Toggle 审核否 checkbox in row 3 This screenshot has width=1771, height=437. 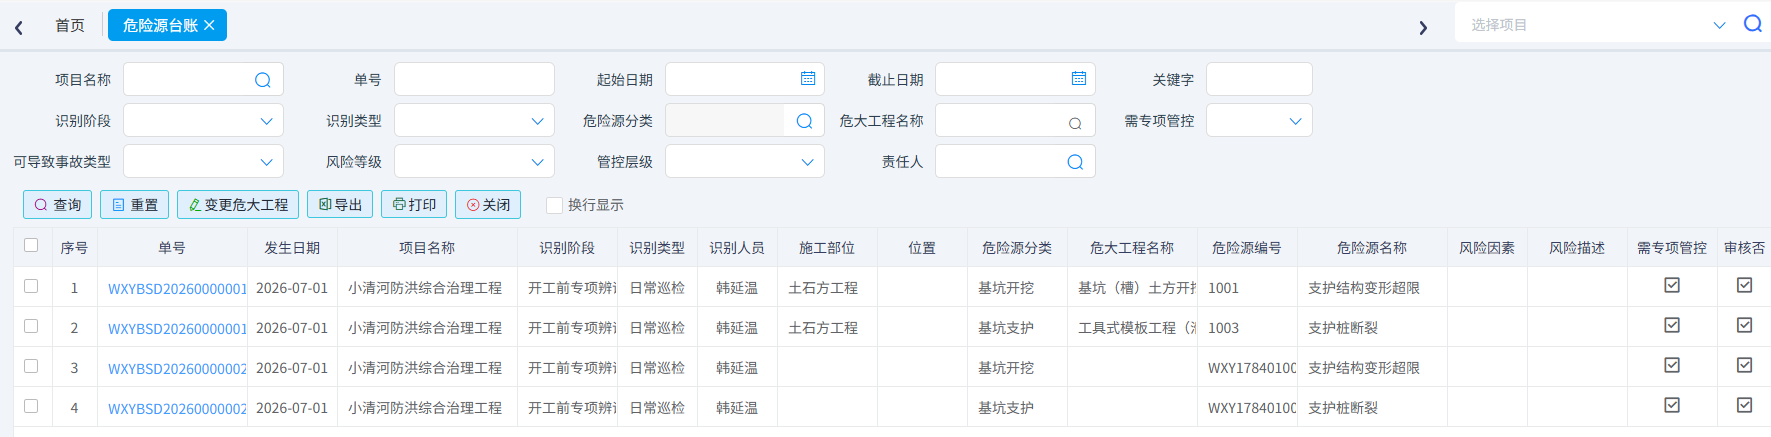(1745, 365)
